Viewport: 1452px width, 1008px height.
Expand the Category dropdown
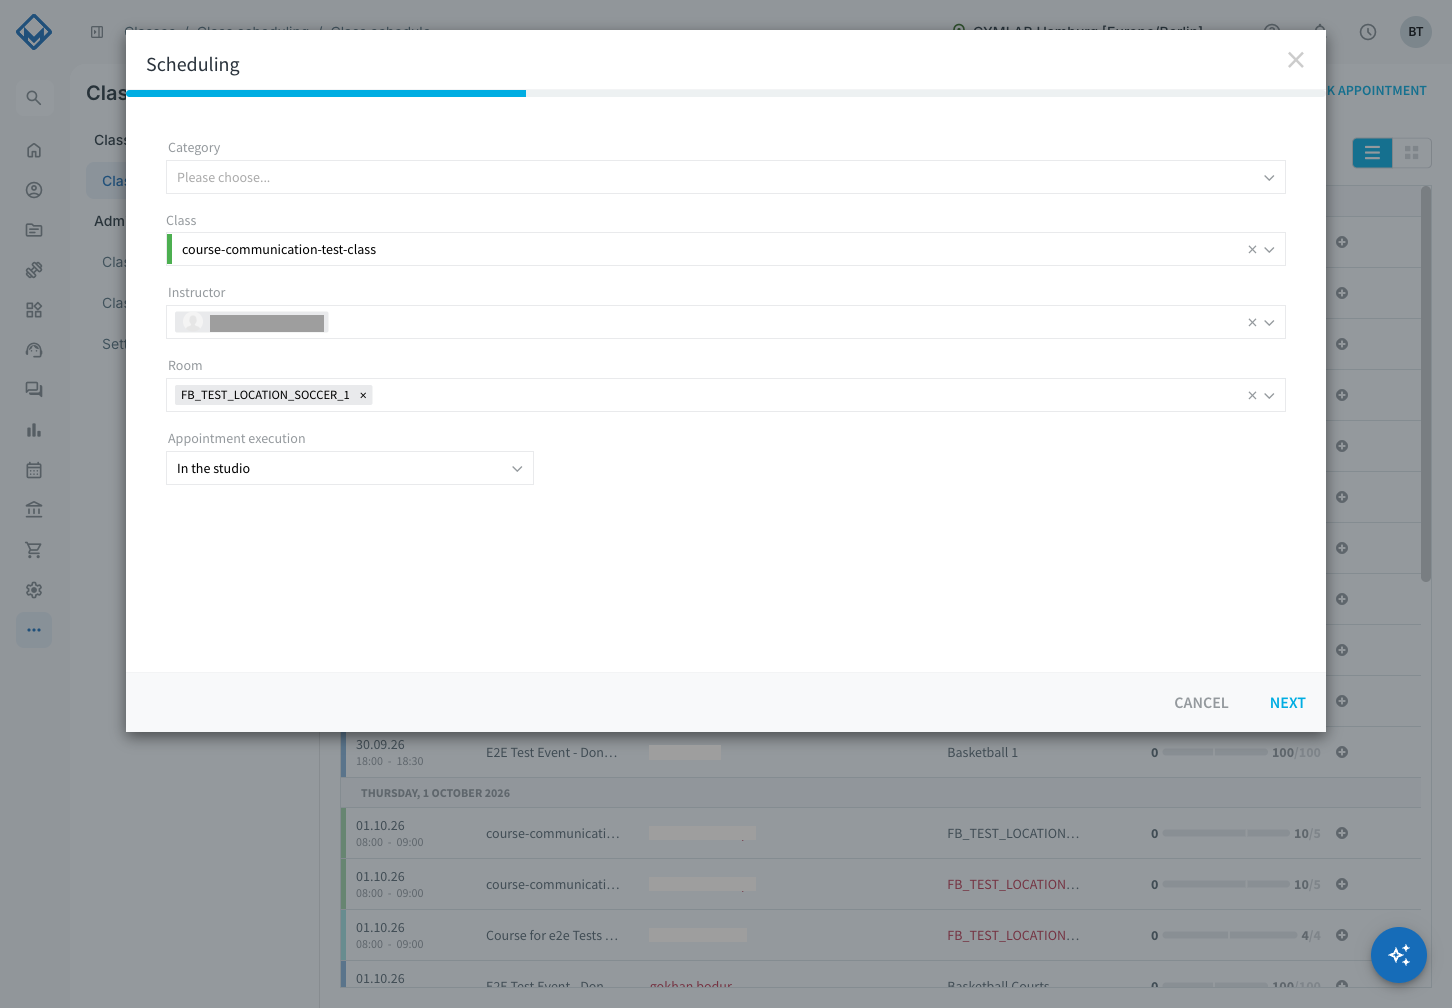(726, 177)
